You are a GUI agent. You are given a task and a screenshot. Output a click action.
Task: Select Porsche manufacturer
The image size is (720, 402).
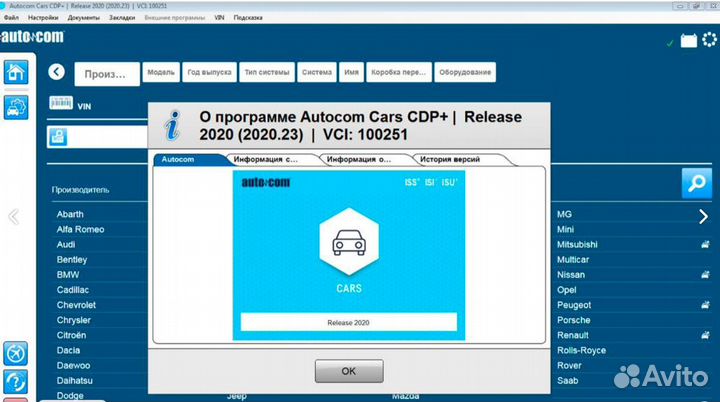tap(574, 320)
